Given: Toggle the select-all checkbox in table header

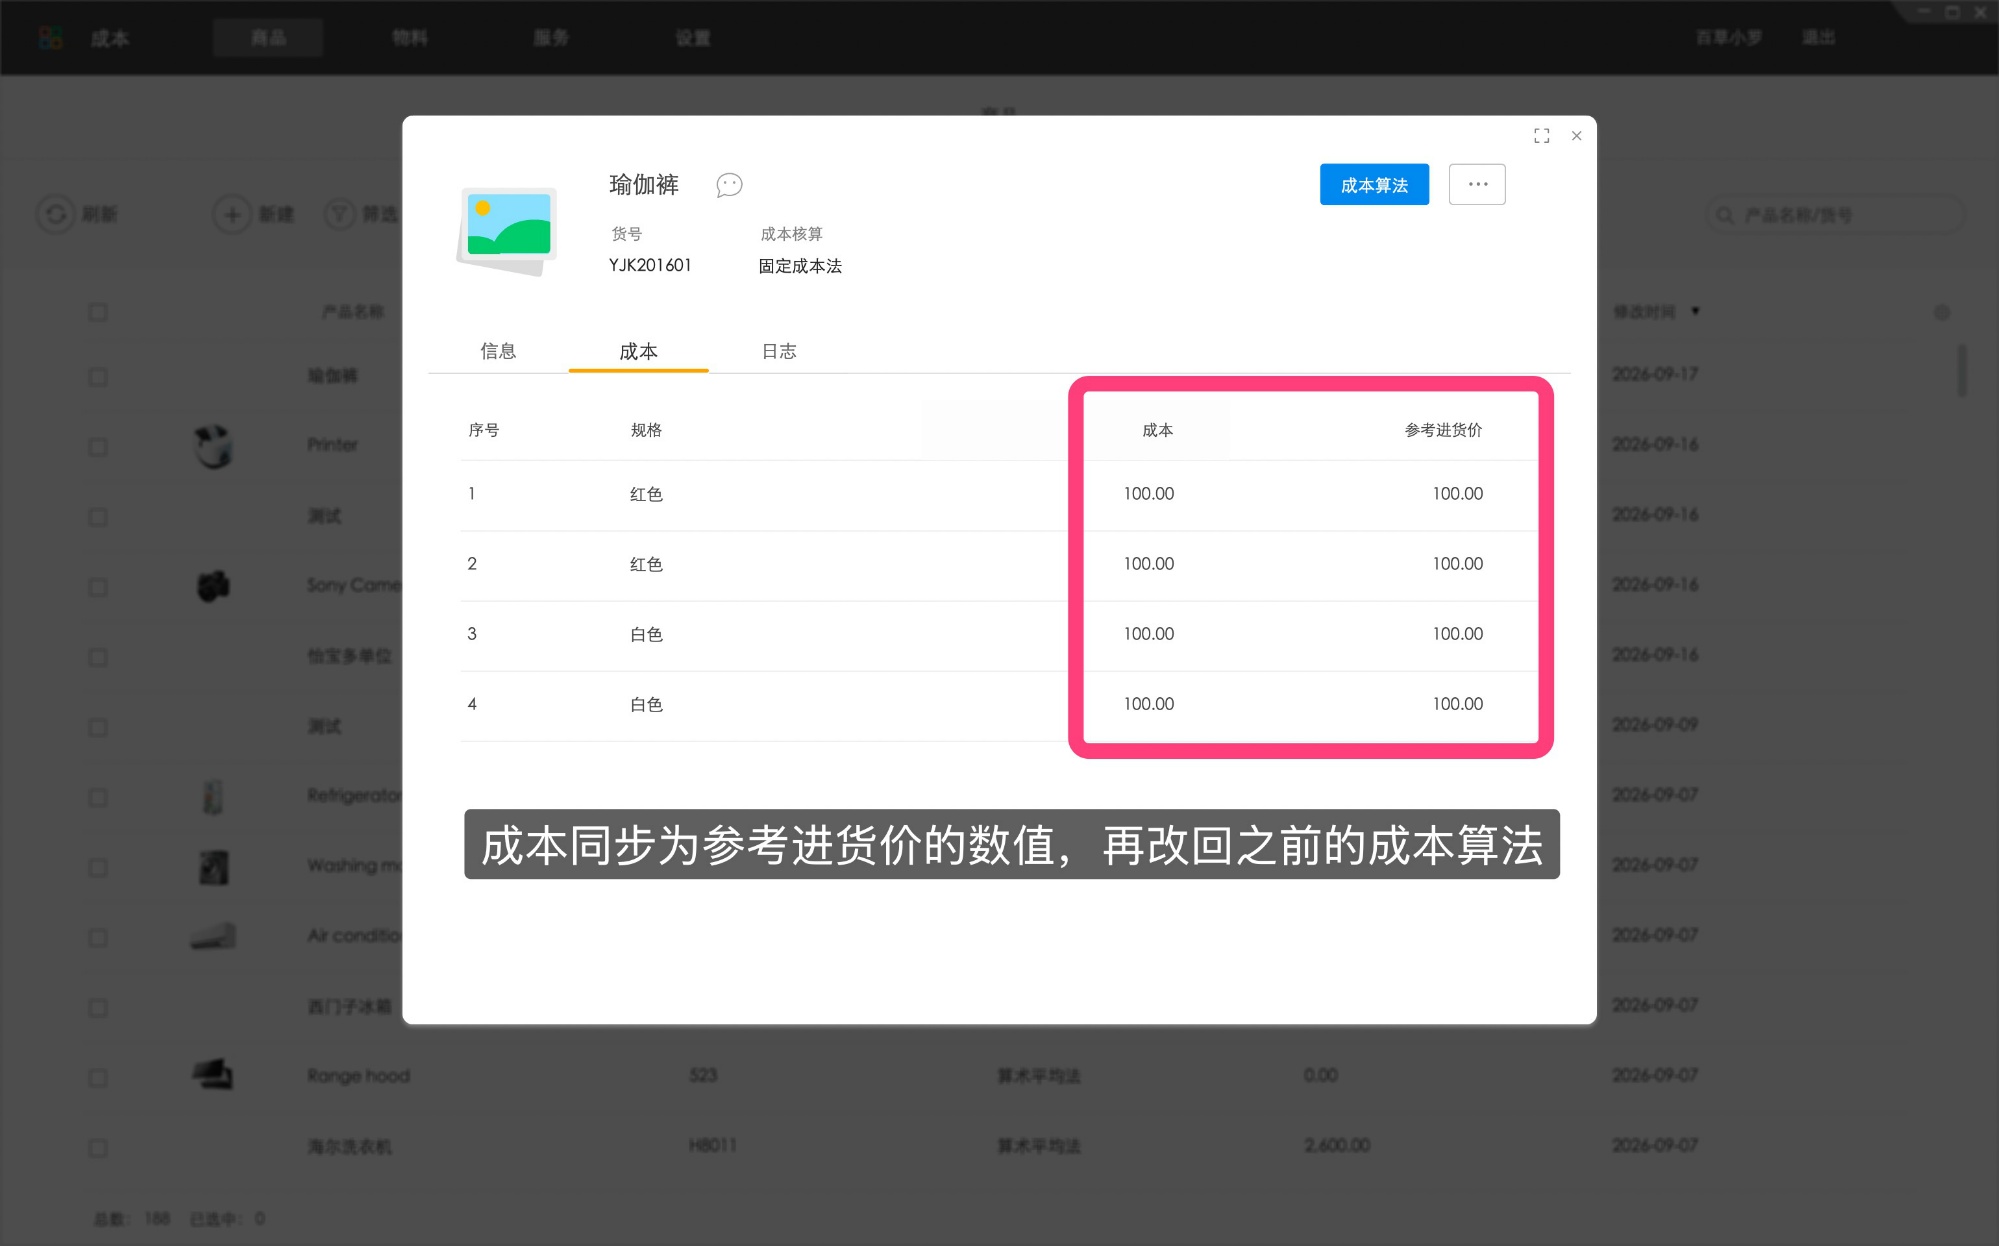Looking at the screenshot, I should (97, 312).
